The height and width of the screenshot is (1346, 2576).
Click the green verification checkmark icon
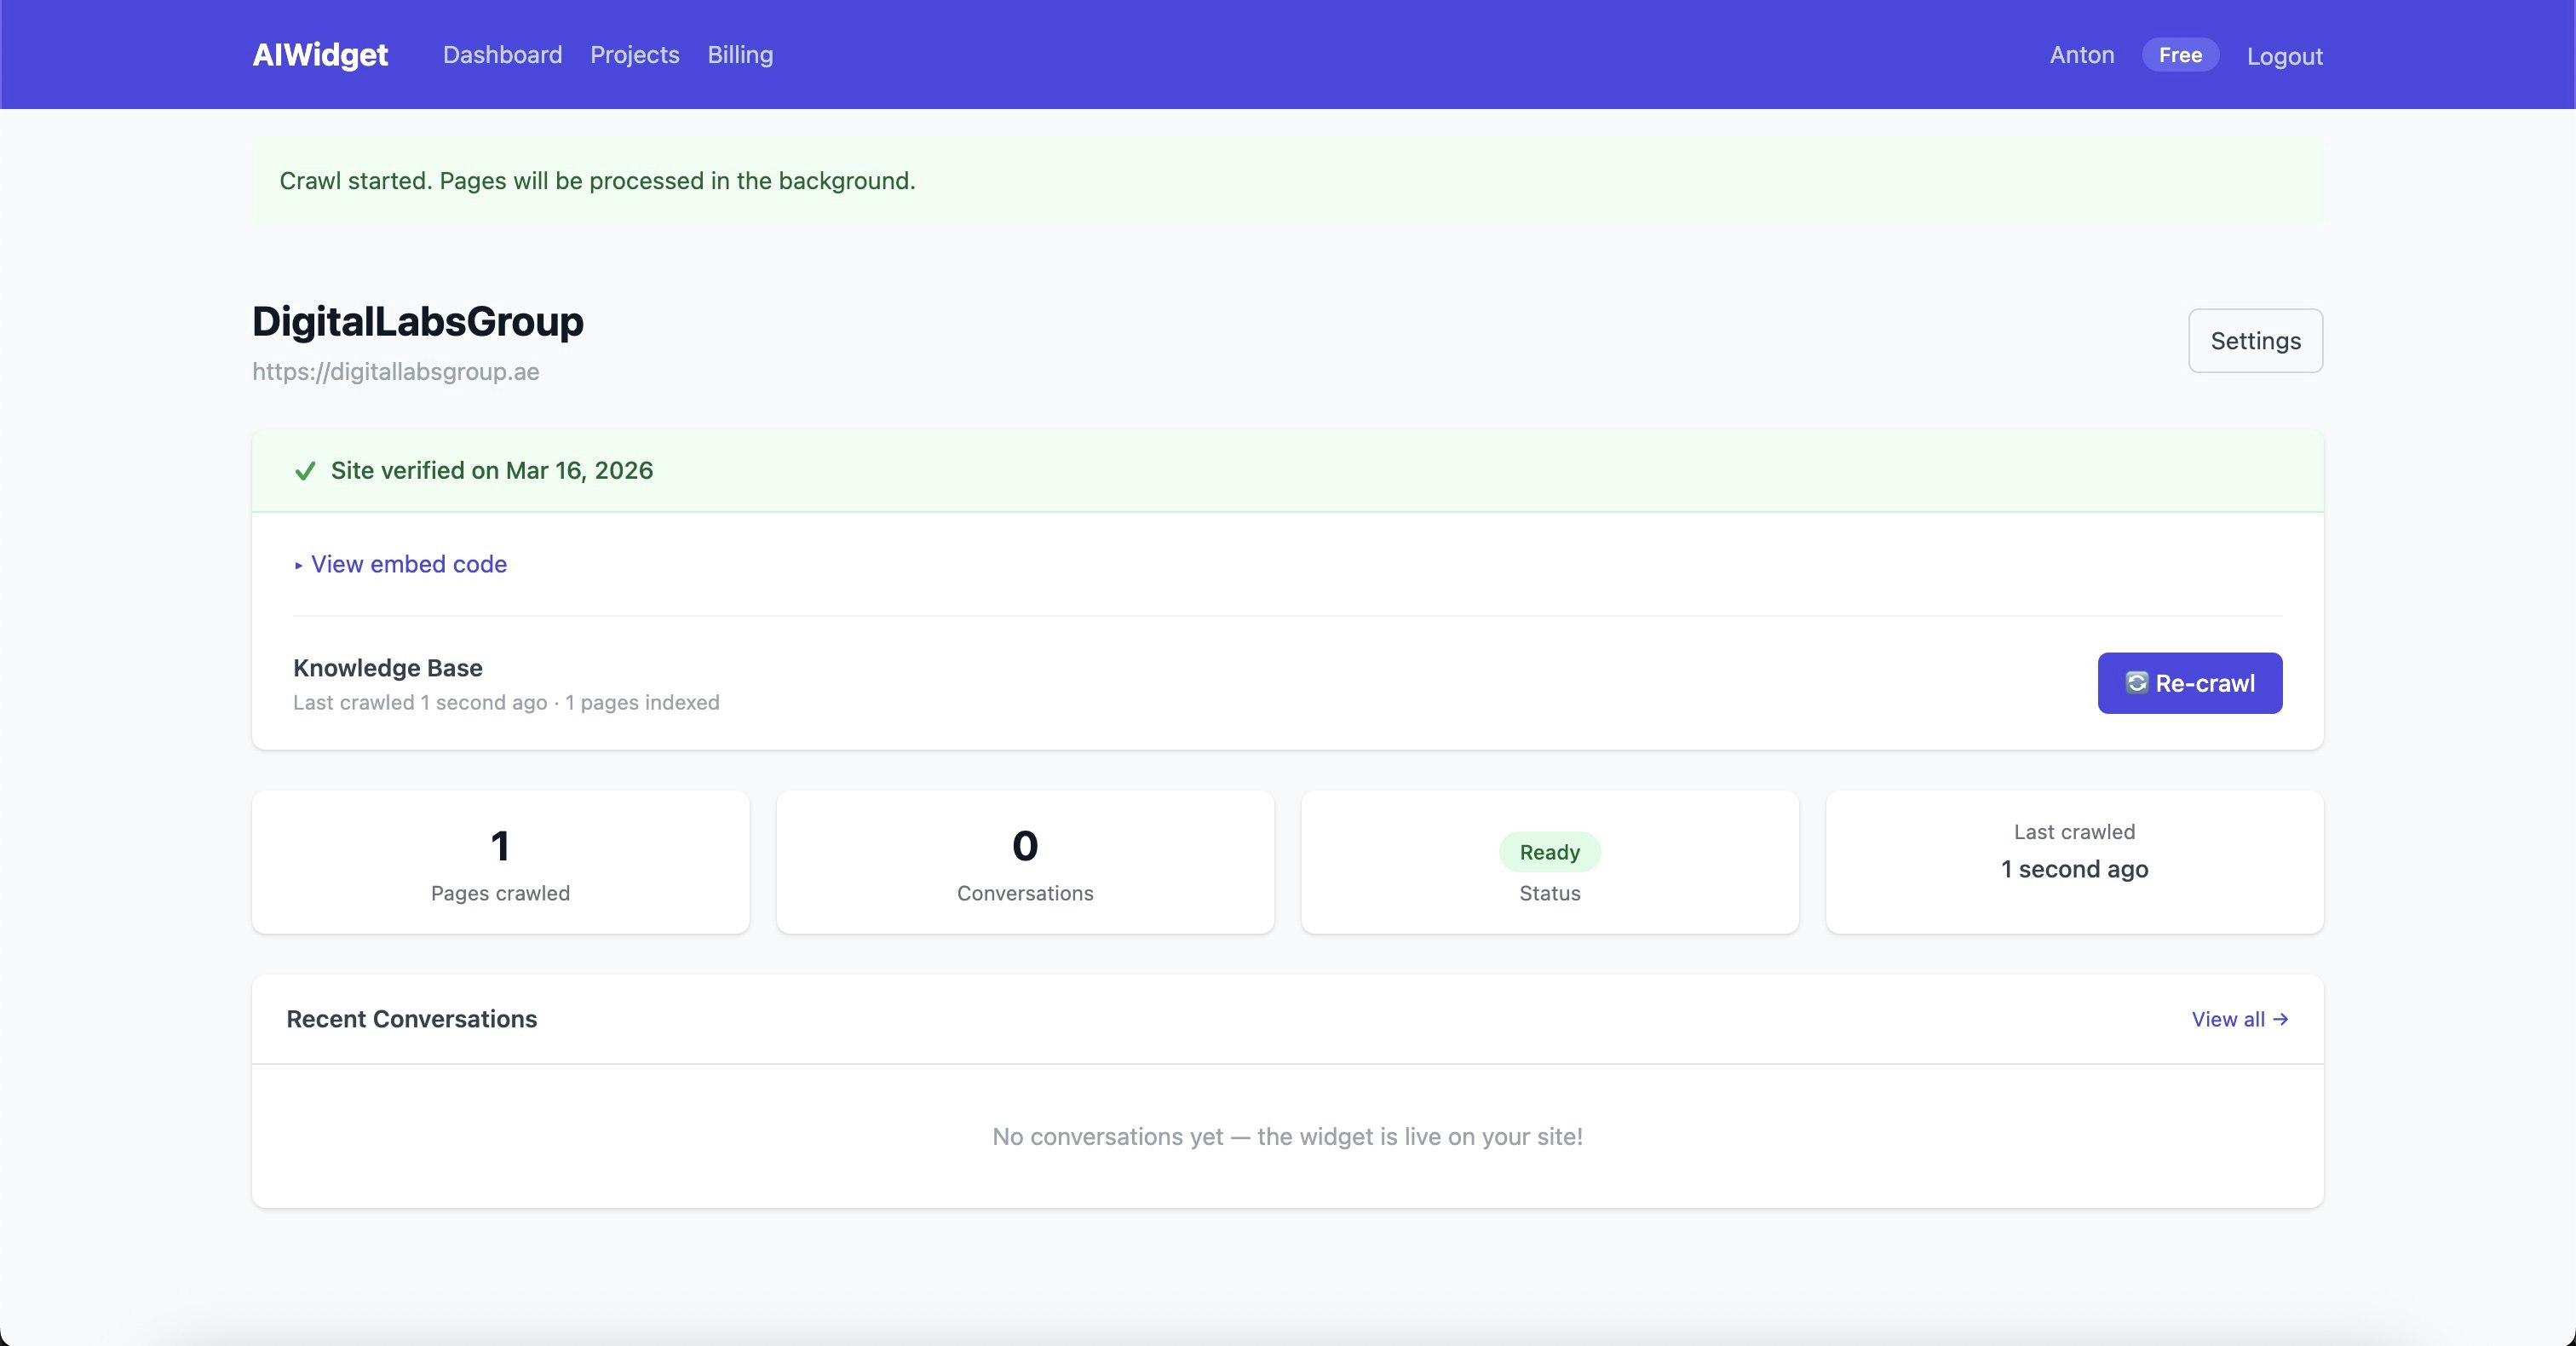coord(305,471)
